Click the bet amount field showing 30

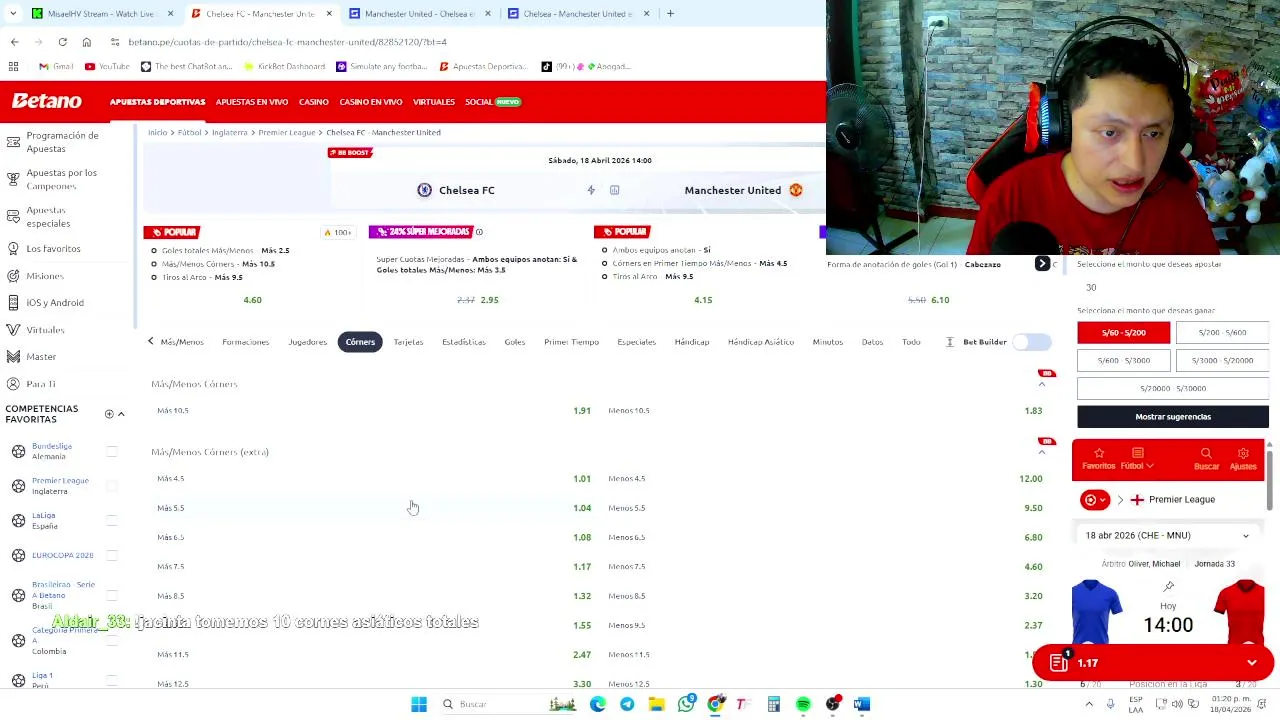1173,288
